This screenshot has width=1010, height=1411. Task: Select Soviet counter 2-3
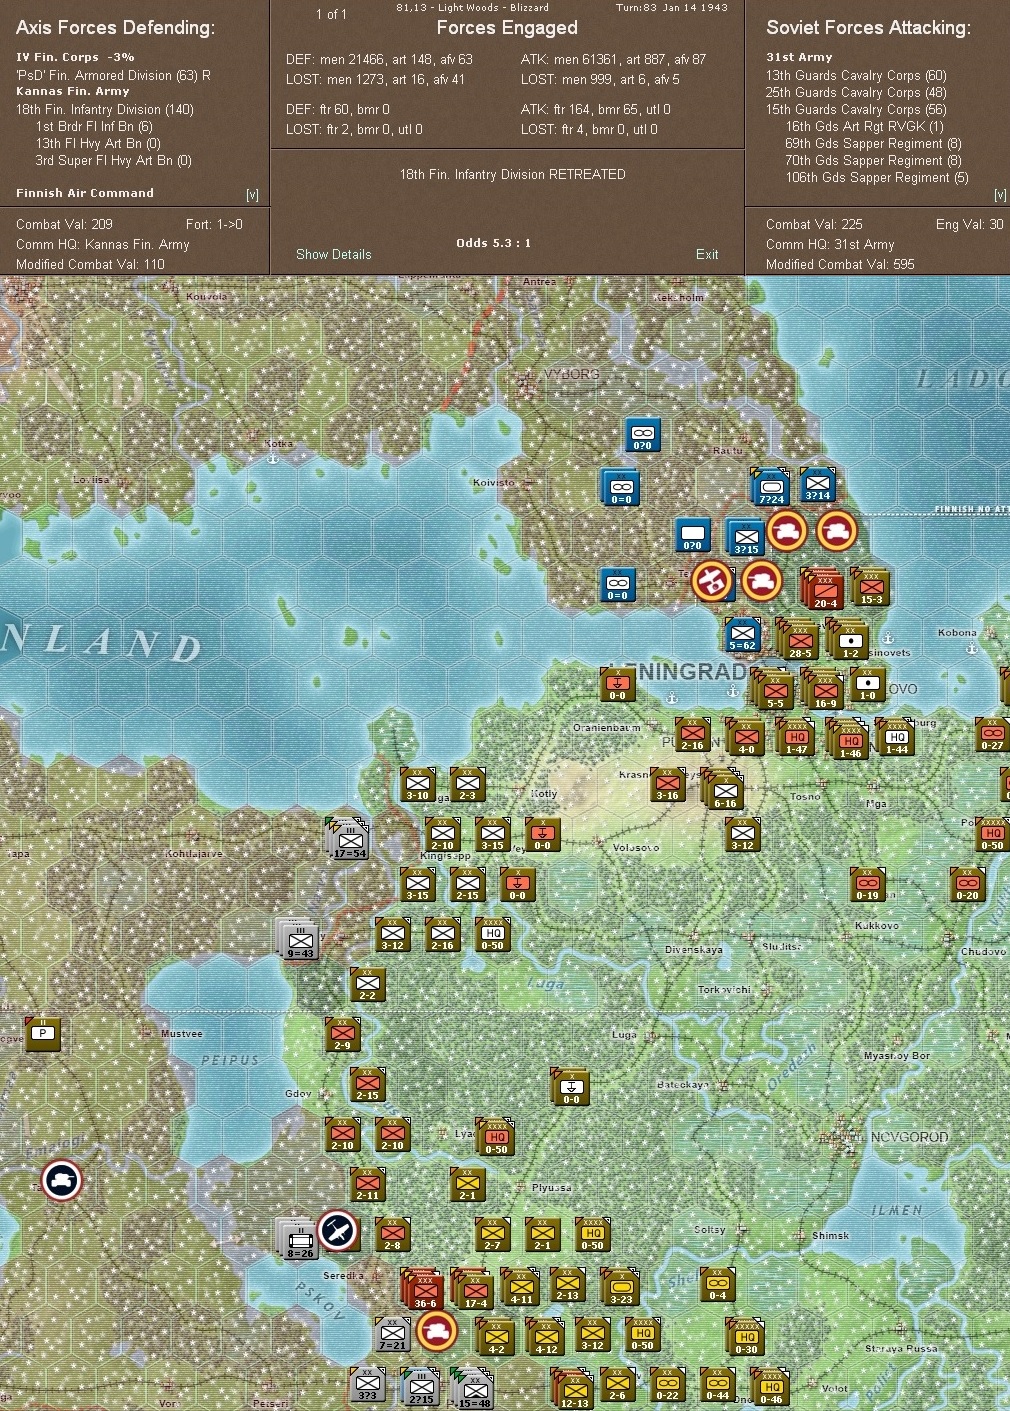pyautogui.click(x=467, y=784)
